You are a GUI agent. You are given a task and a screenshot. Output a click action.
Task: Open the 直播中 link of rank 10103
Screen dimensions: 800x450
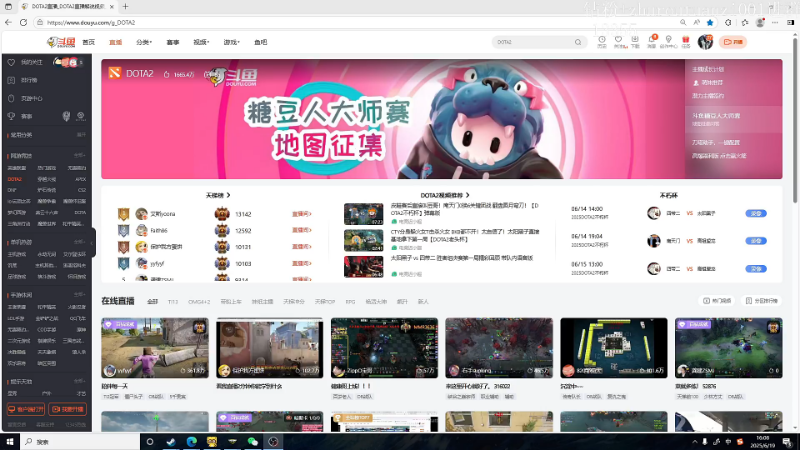[x=301, y=264]
